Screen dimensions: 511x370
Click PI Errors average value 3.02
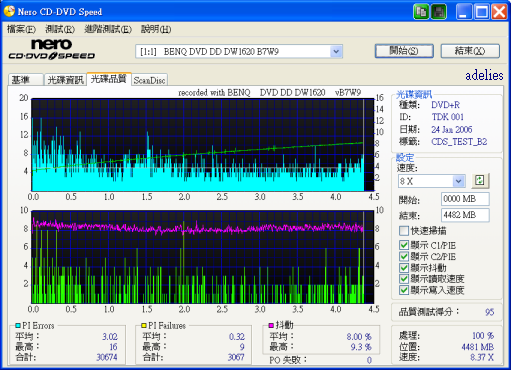click(110, 337)
